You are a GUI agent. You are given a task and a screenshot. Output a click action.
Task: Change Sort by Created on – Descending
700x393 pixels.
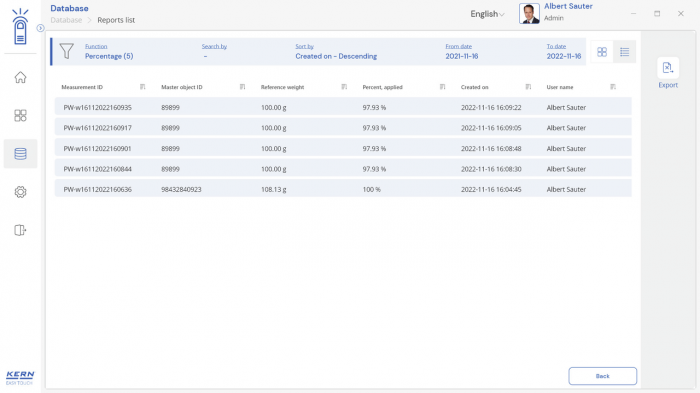click(336, 52)
